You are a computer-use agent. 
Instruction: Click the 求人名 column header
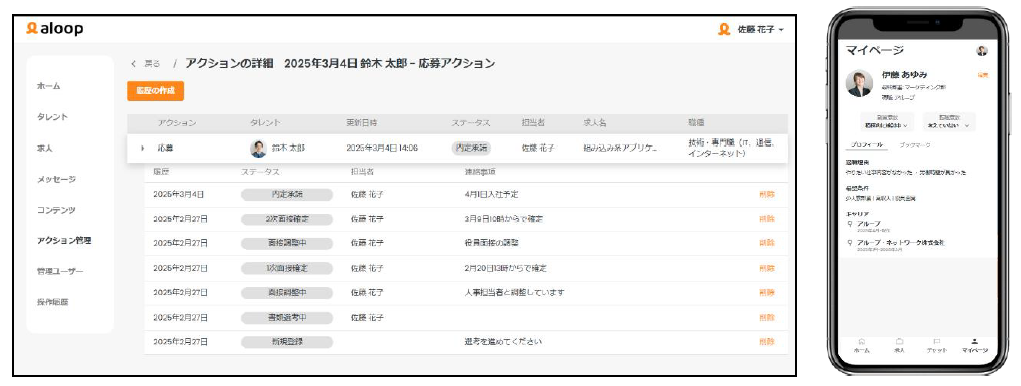594,122
